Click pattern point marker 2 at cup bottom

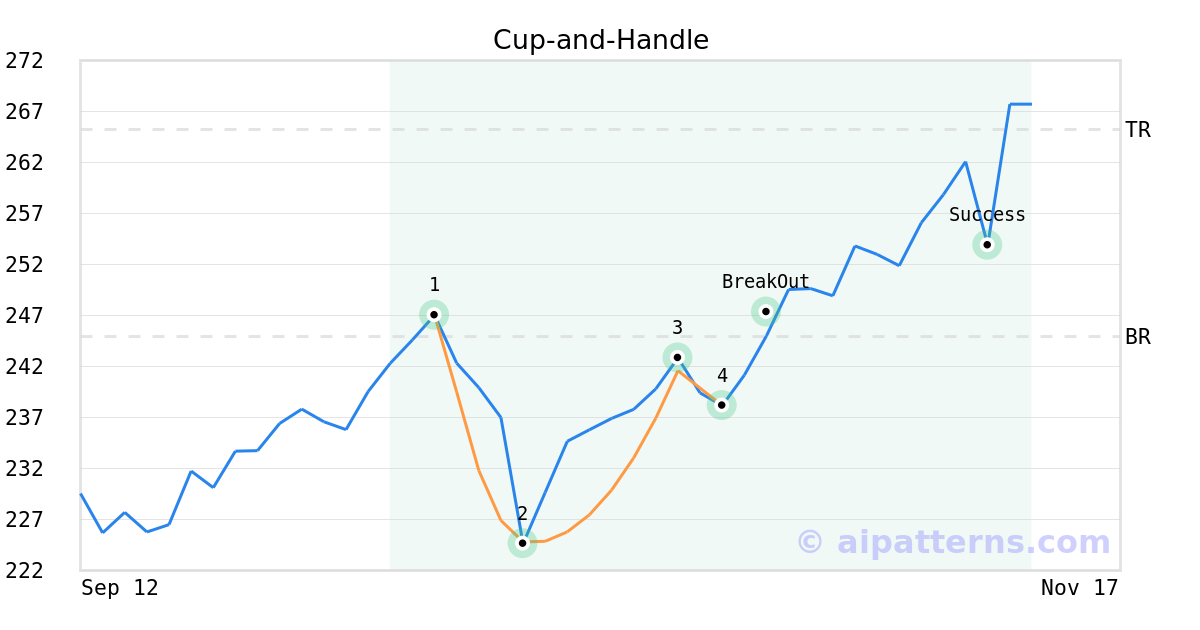click(x=522, y=543)
